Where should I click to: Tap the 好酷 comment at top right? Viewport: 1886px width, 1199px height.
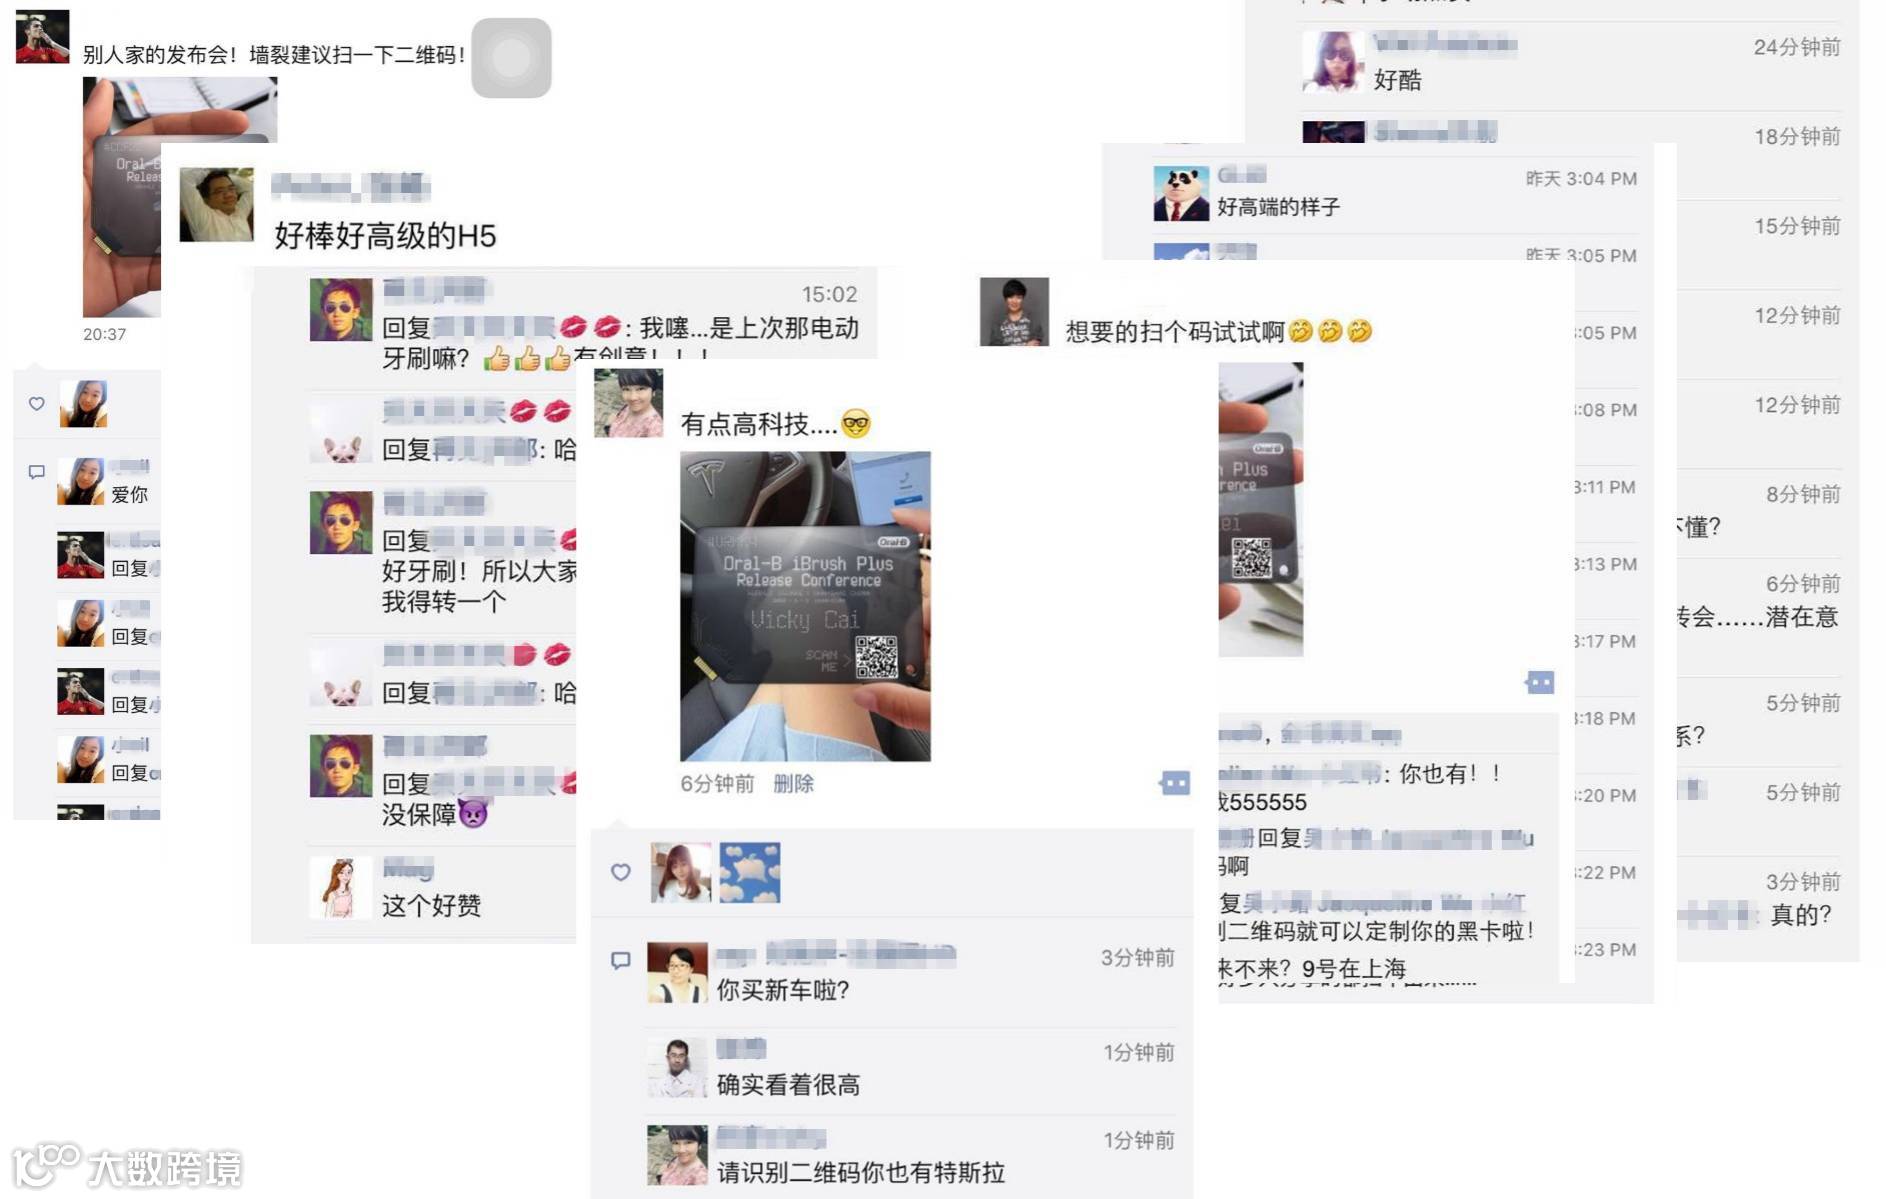[1397, 80]
